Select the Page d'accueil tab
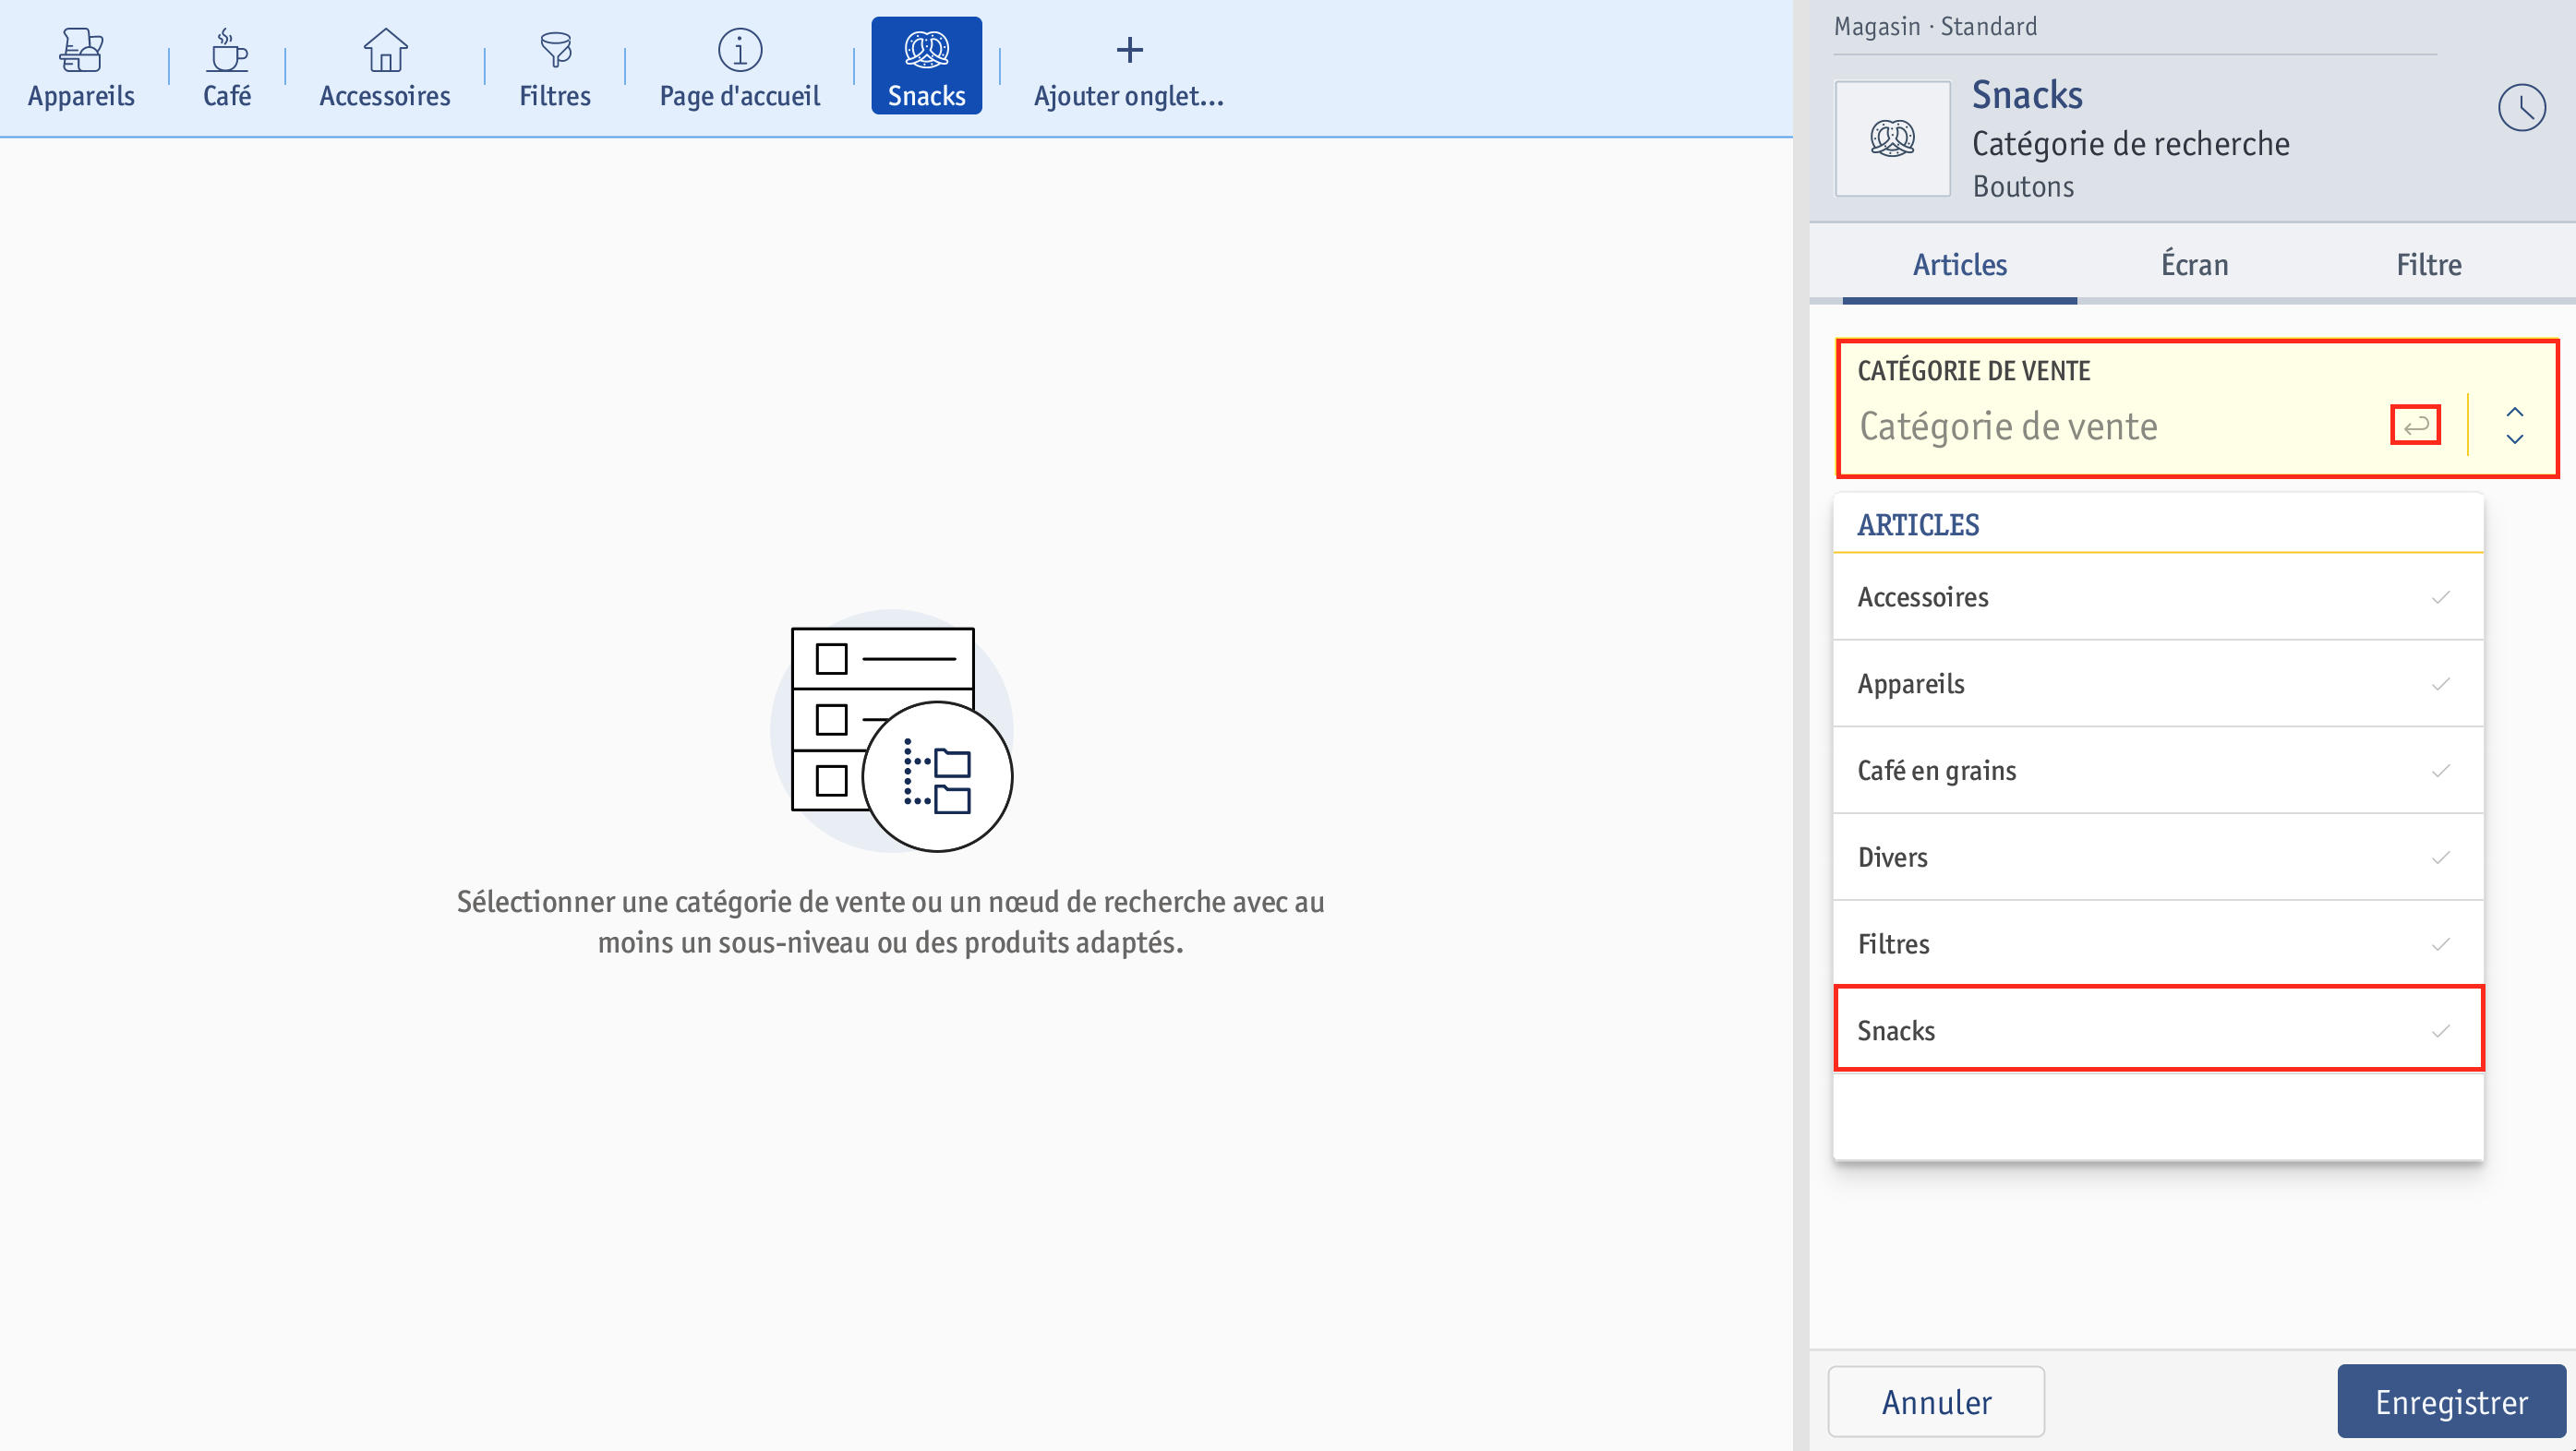This screenshot has height=1451, width=2576. [740, 67]
